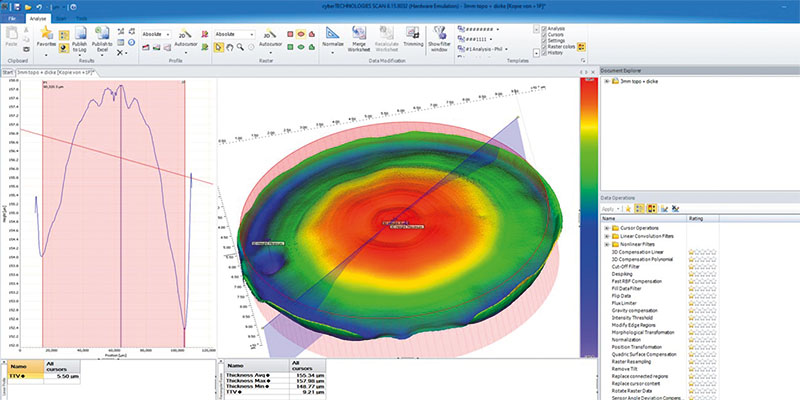Click the delete X icon in Results group
This screenshot has height=400, width=800.
click(120, 53)
